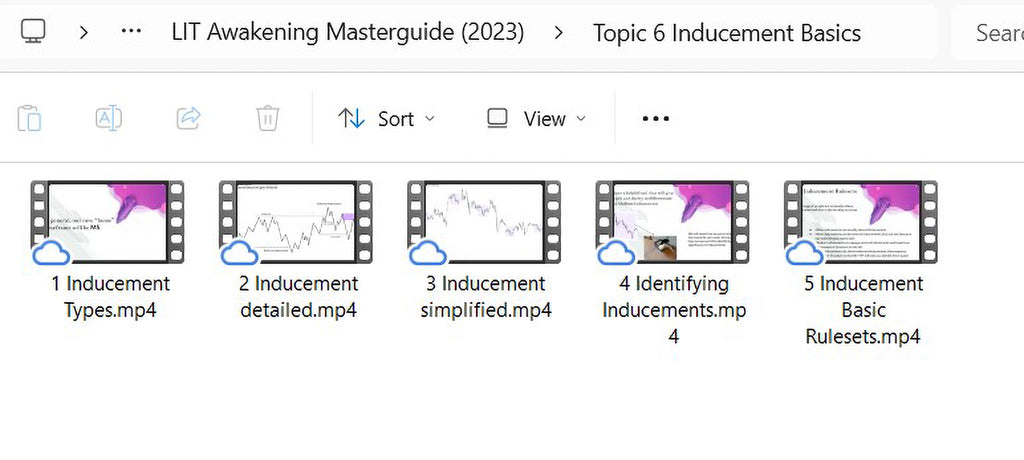Click the Rename toolbar icon
The image size is (1024, 460).
coord(109,118)
